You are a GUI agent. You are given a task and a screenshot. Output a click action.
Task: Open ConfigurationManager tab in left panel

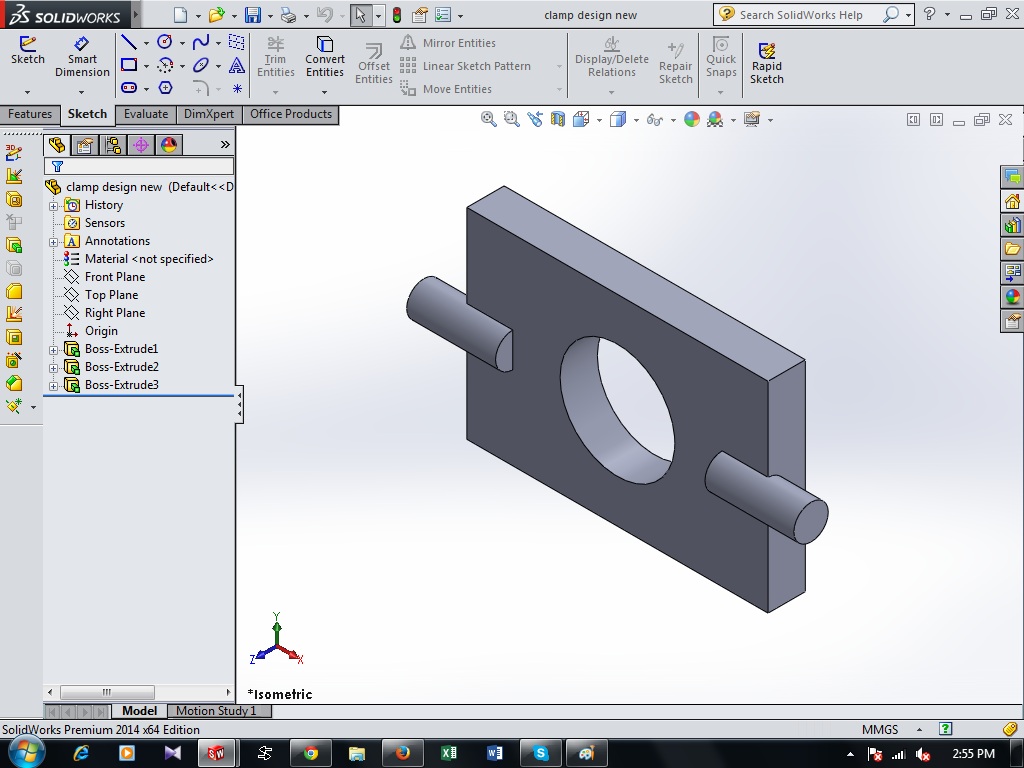click(x=113, y=144)
